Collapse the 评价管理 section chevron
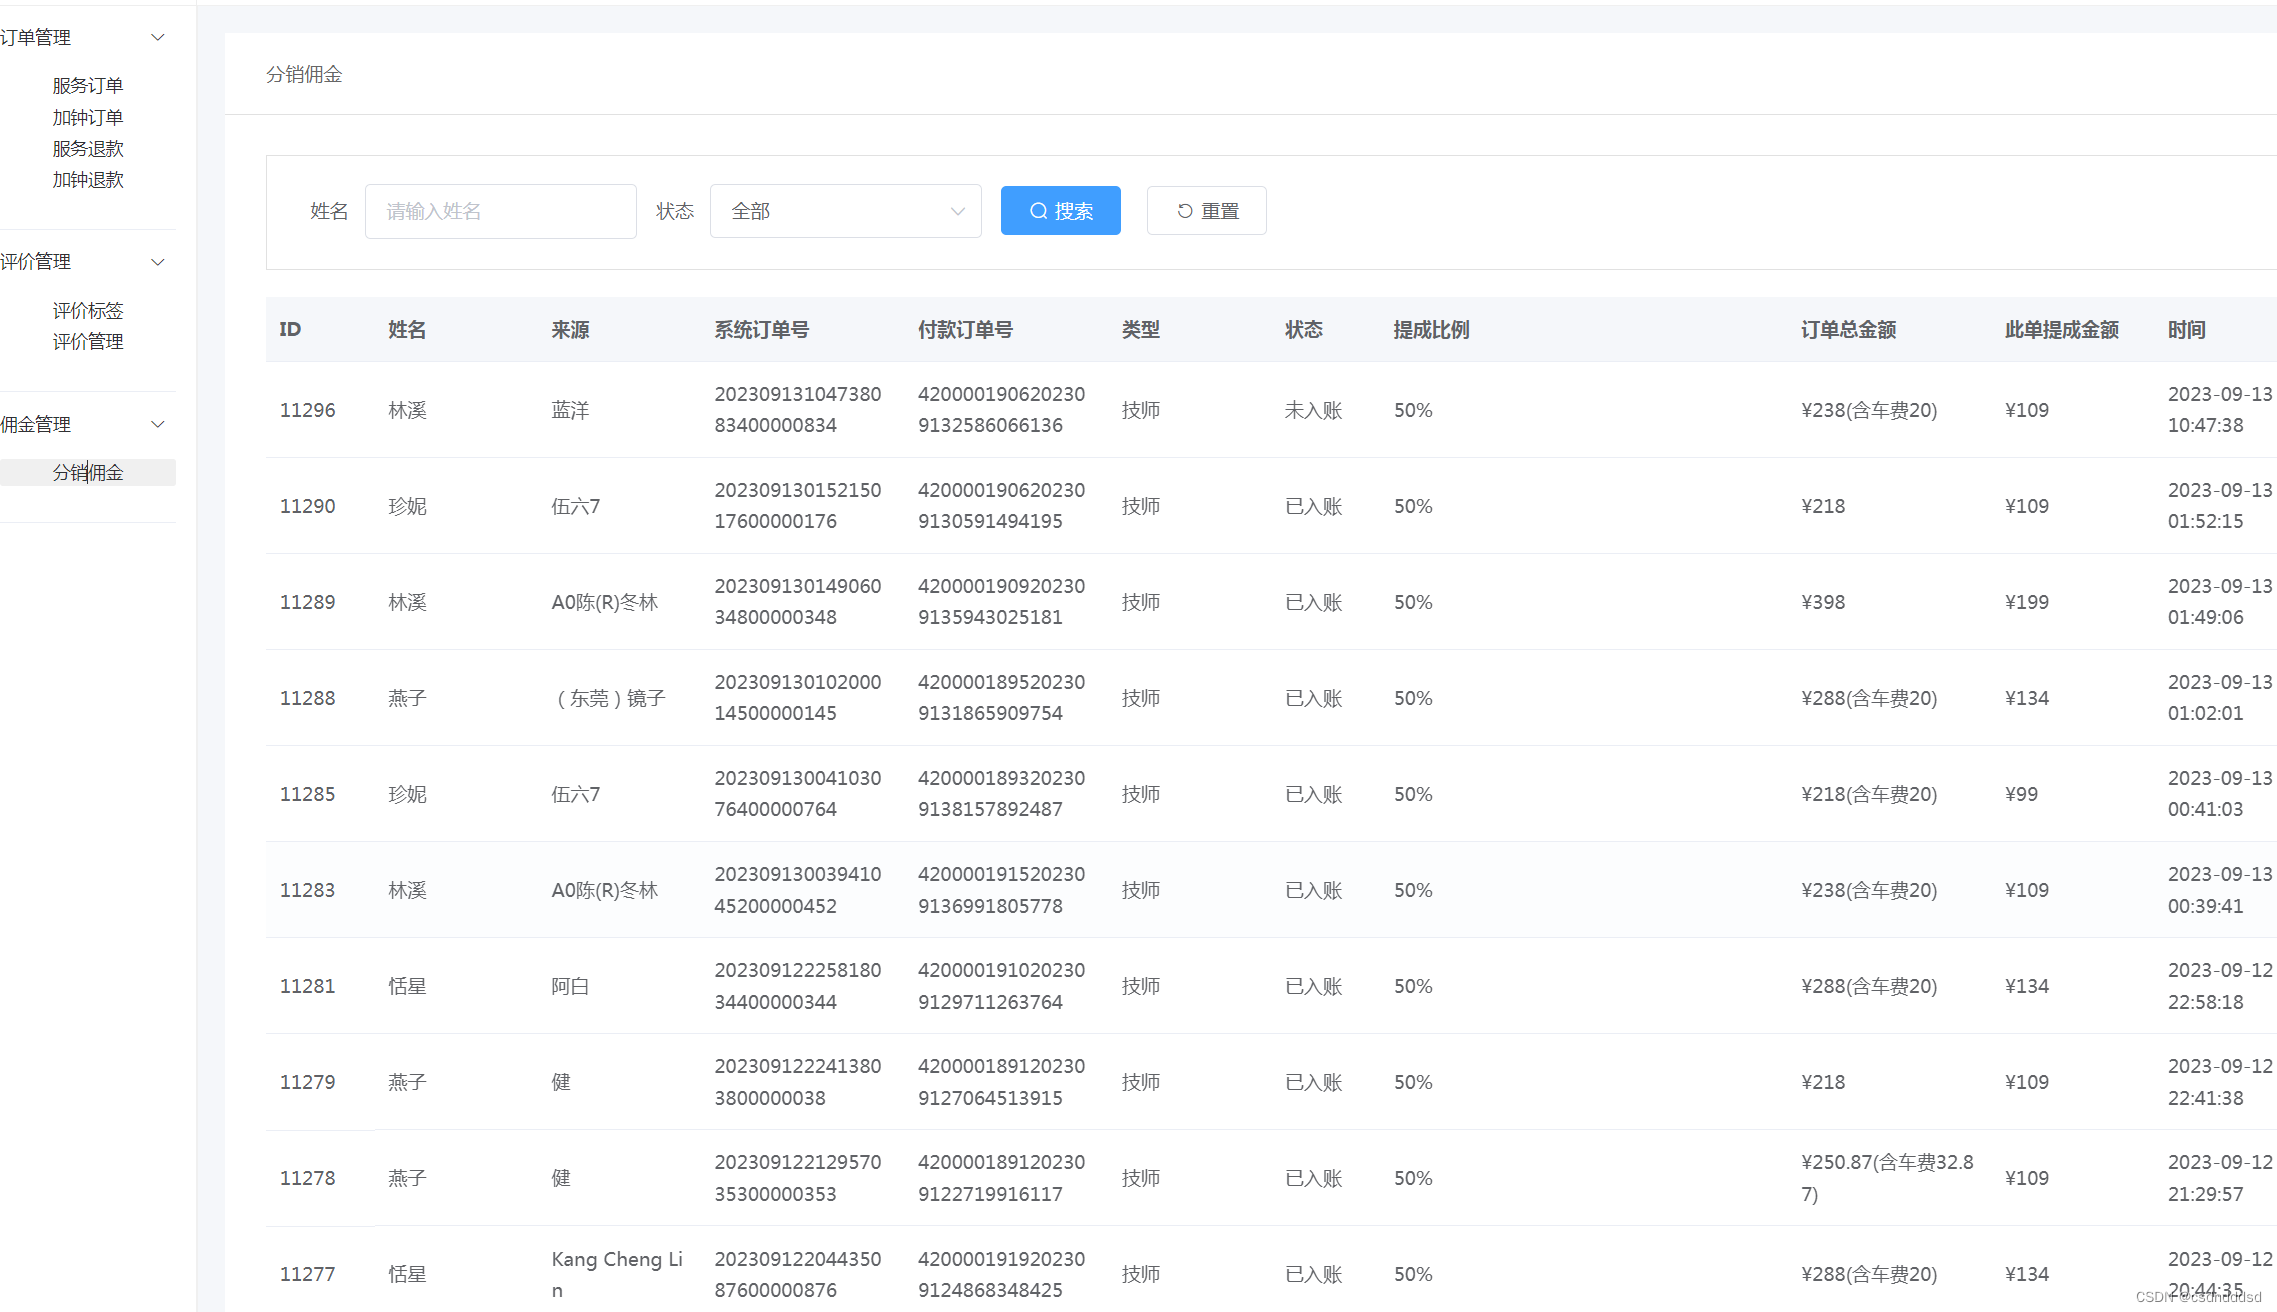 [157, 262]
